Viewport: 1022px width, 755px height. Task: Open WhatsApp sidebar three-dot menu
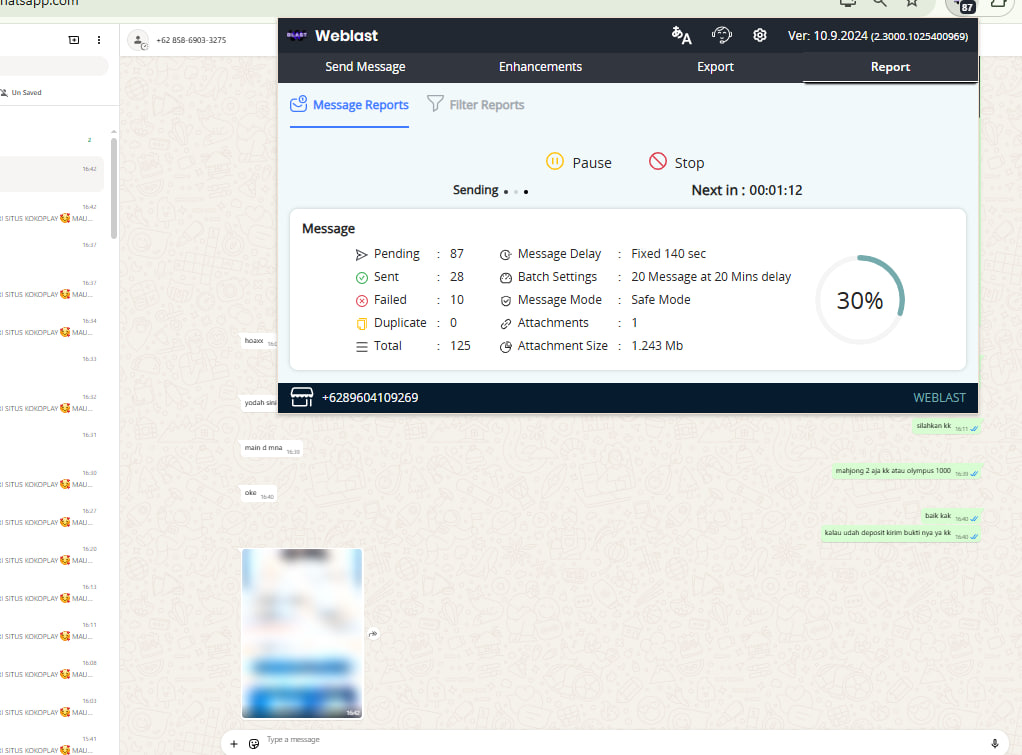point(98,40)
